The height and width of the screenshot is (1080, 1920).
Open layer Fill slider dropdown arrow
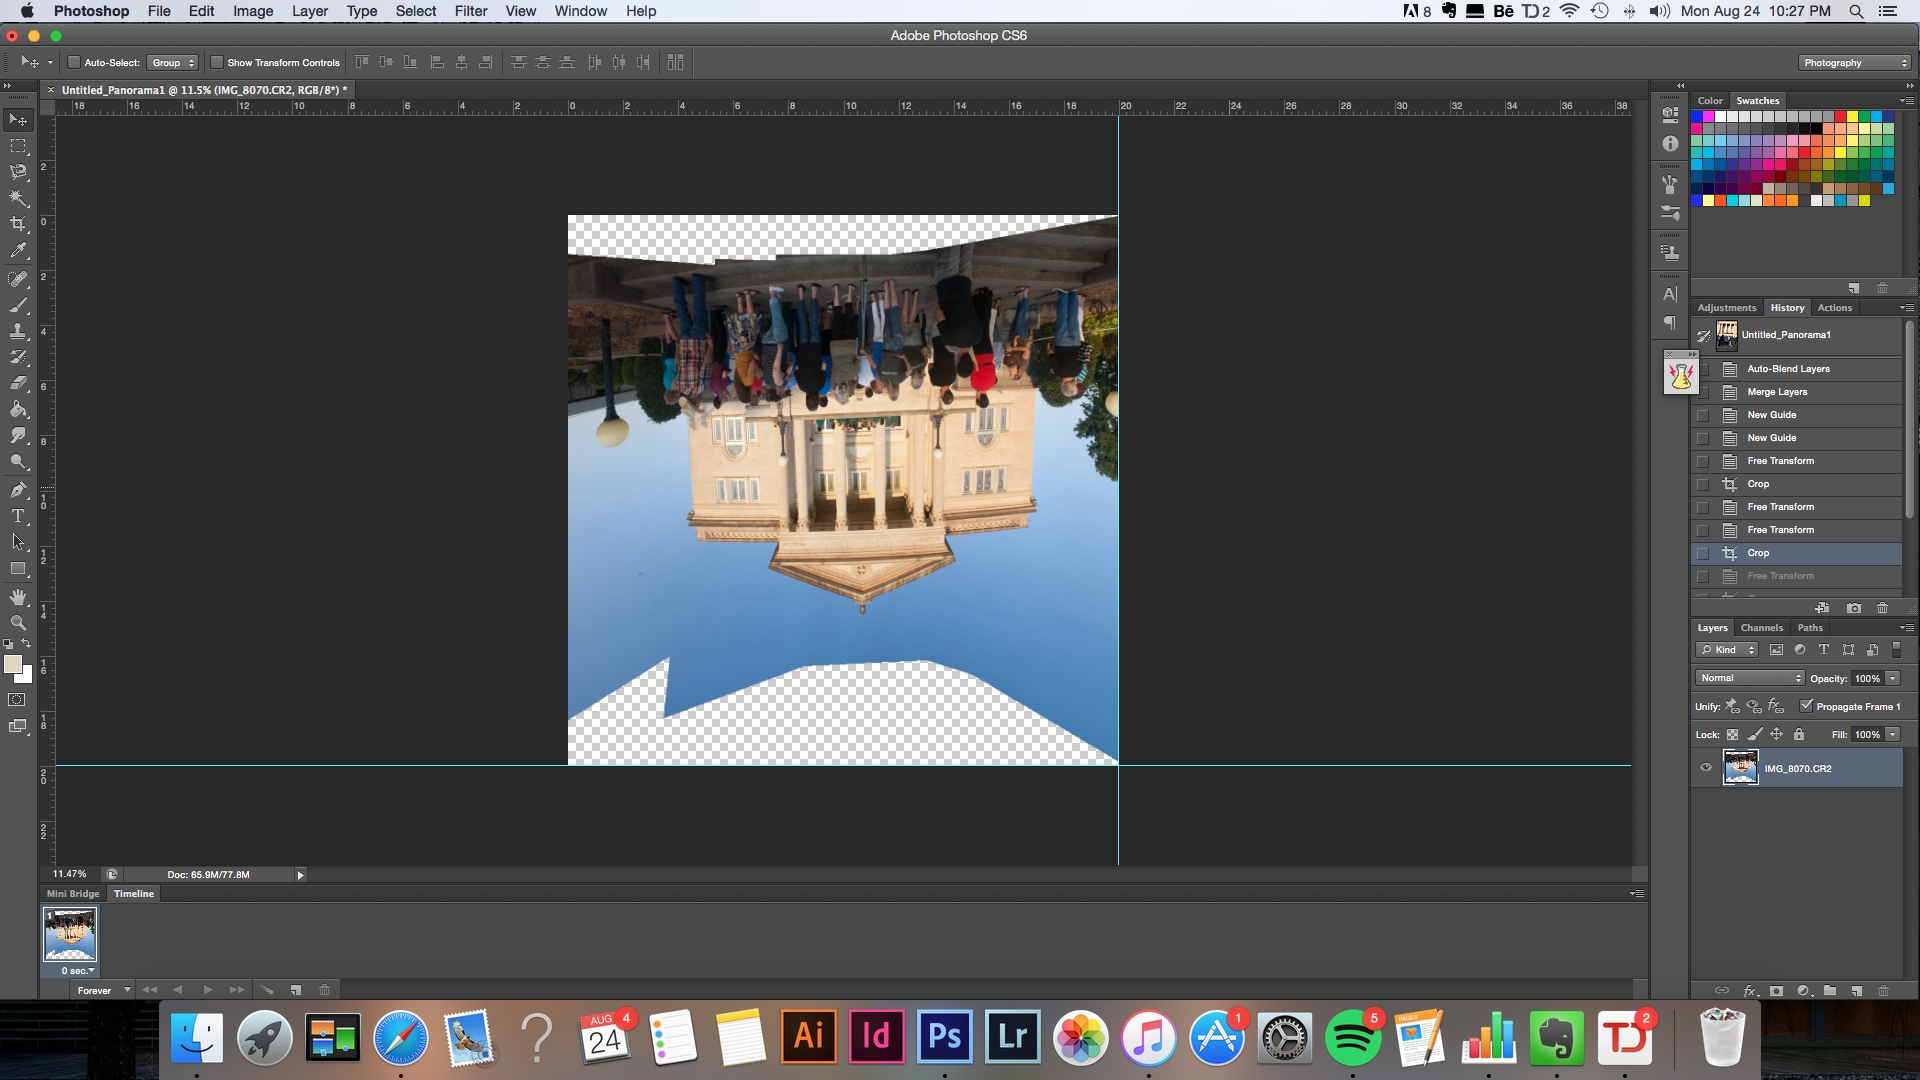click(x=1893, y=734)
